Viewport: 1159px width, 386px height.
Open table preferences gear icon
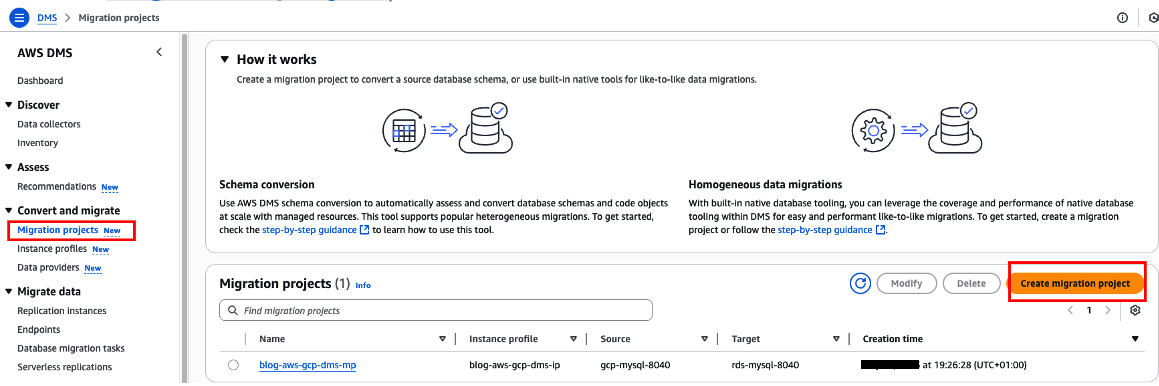(1136, 310)
